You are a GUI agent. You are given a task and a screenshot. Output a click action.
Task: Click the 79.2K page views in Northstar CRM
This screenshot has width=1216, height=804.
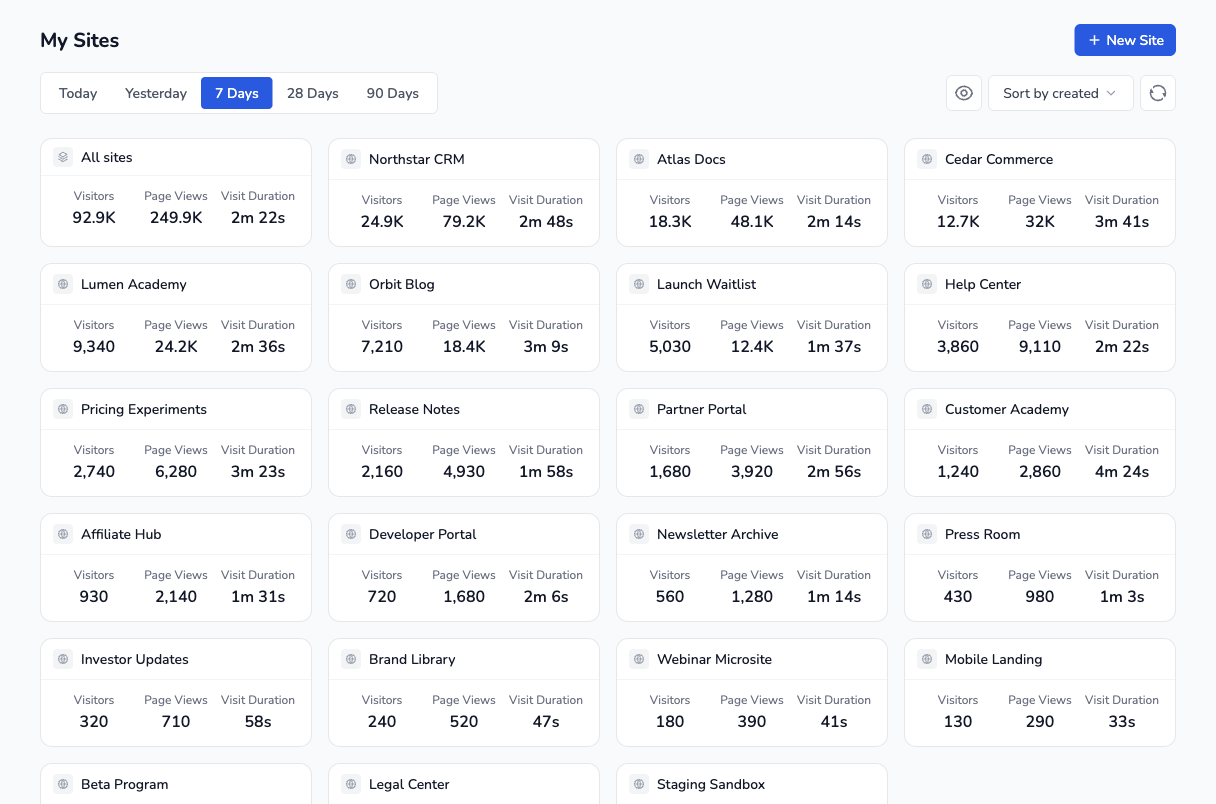[x=464, y=221]
